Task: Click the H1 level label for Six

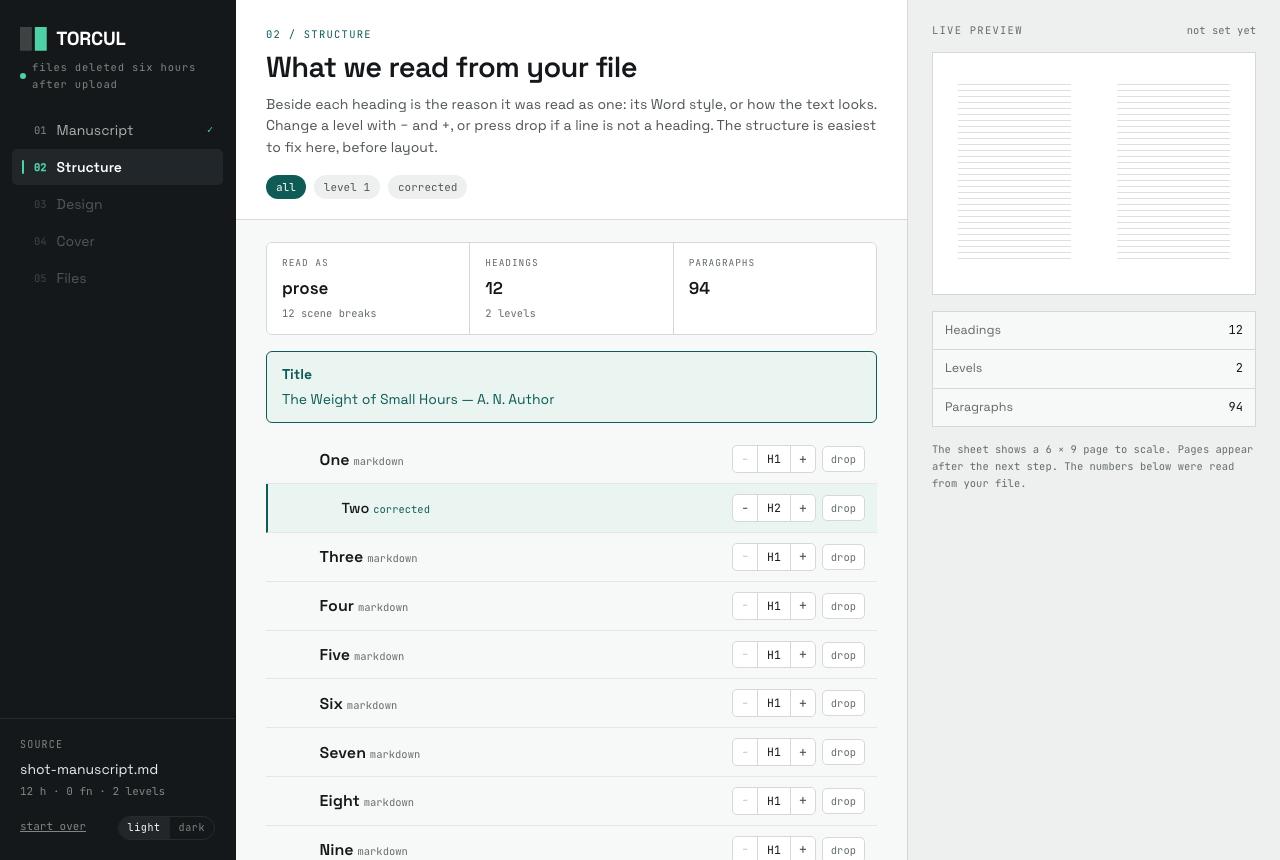Action: click(x=774, y=703)
